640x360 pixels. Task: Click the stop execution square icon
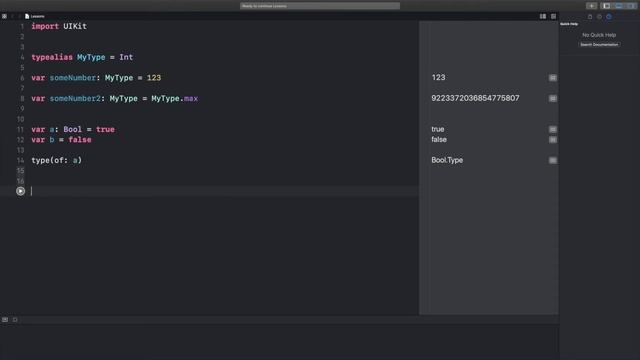pyautogui.click(x=15, y=320)
